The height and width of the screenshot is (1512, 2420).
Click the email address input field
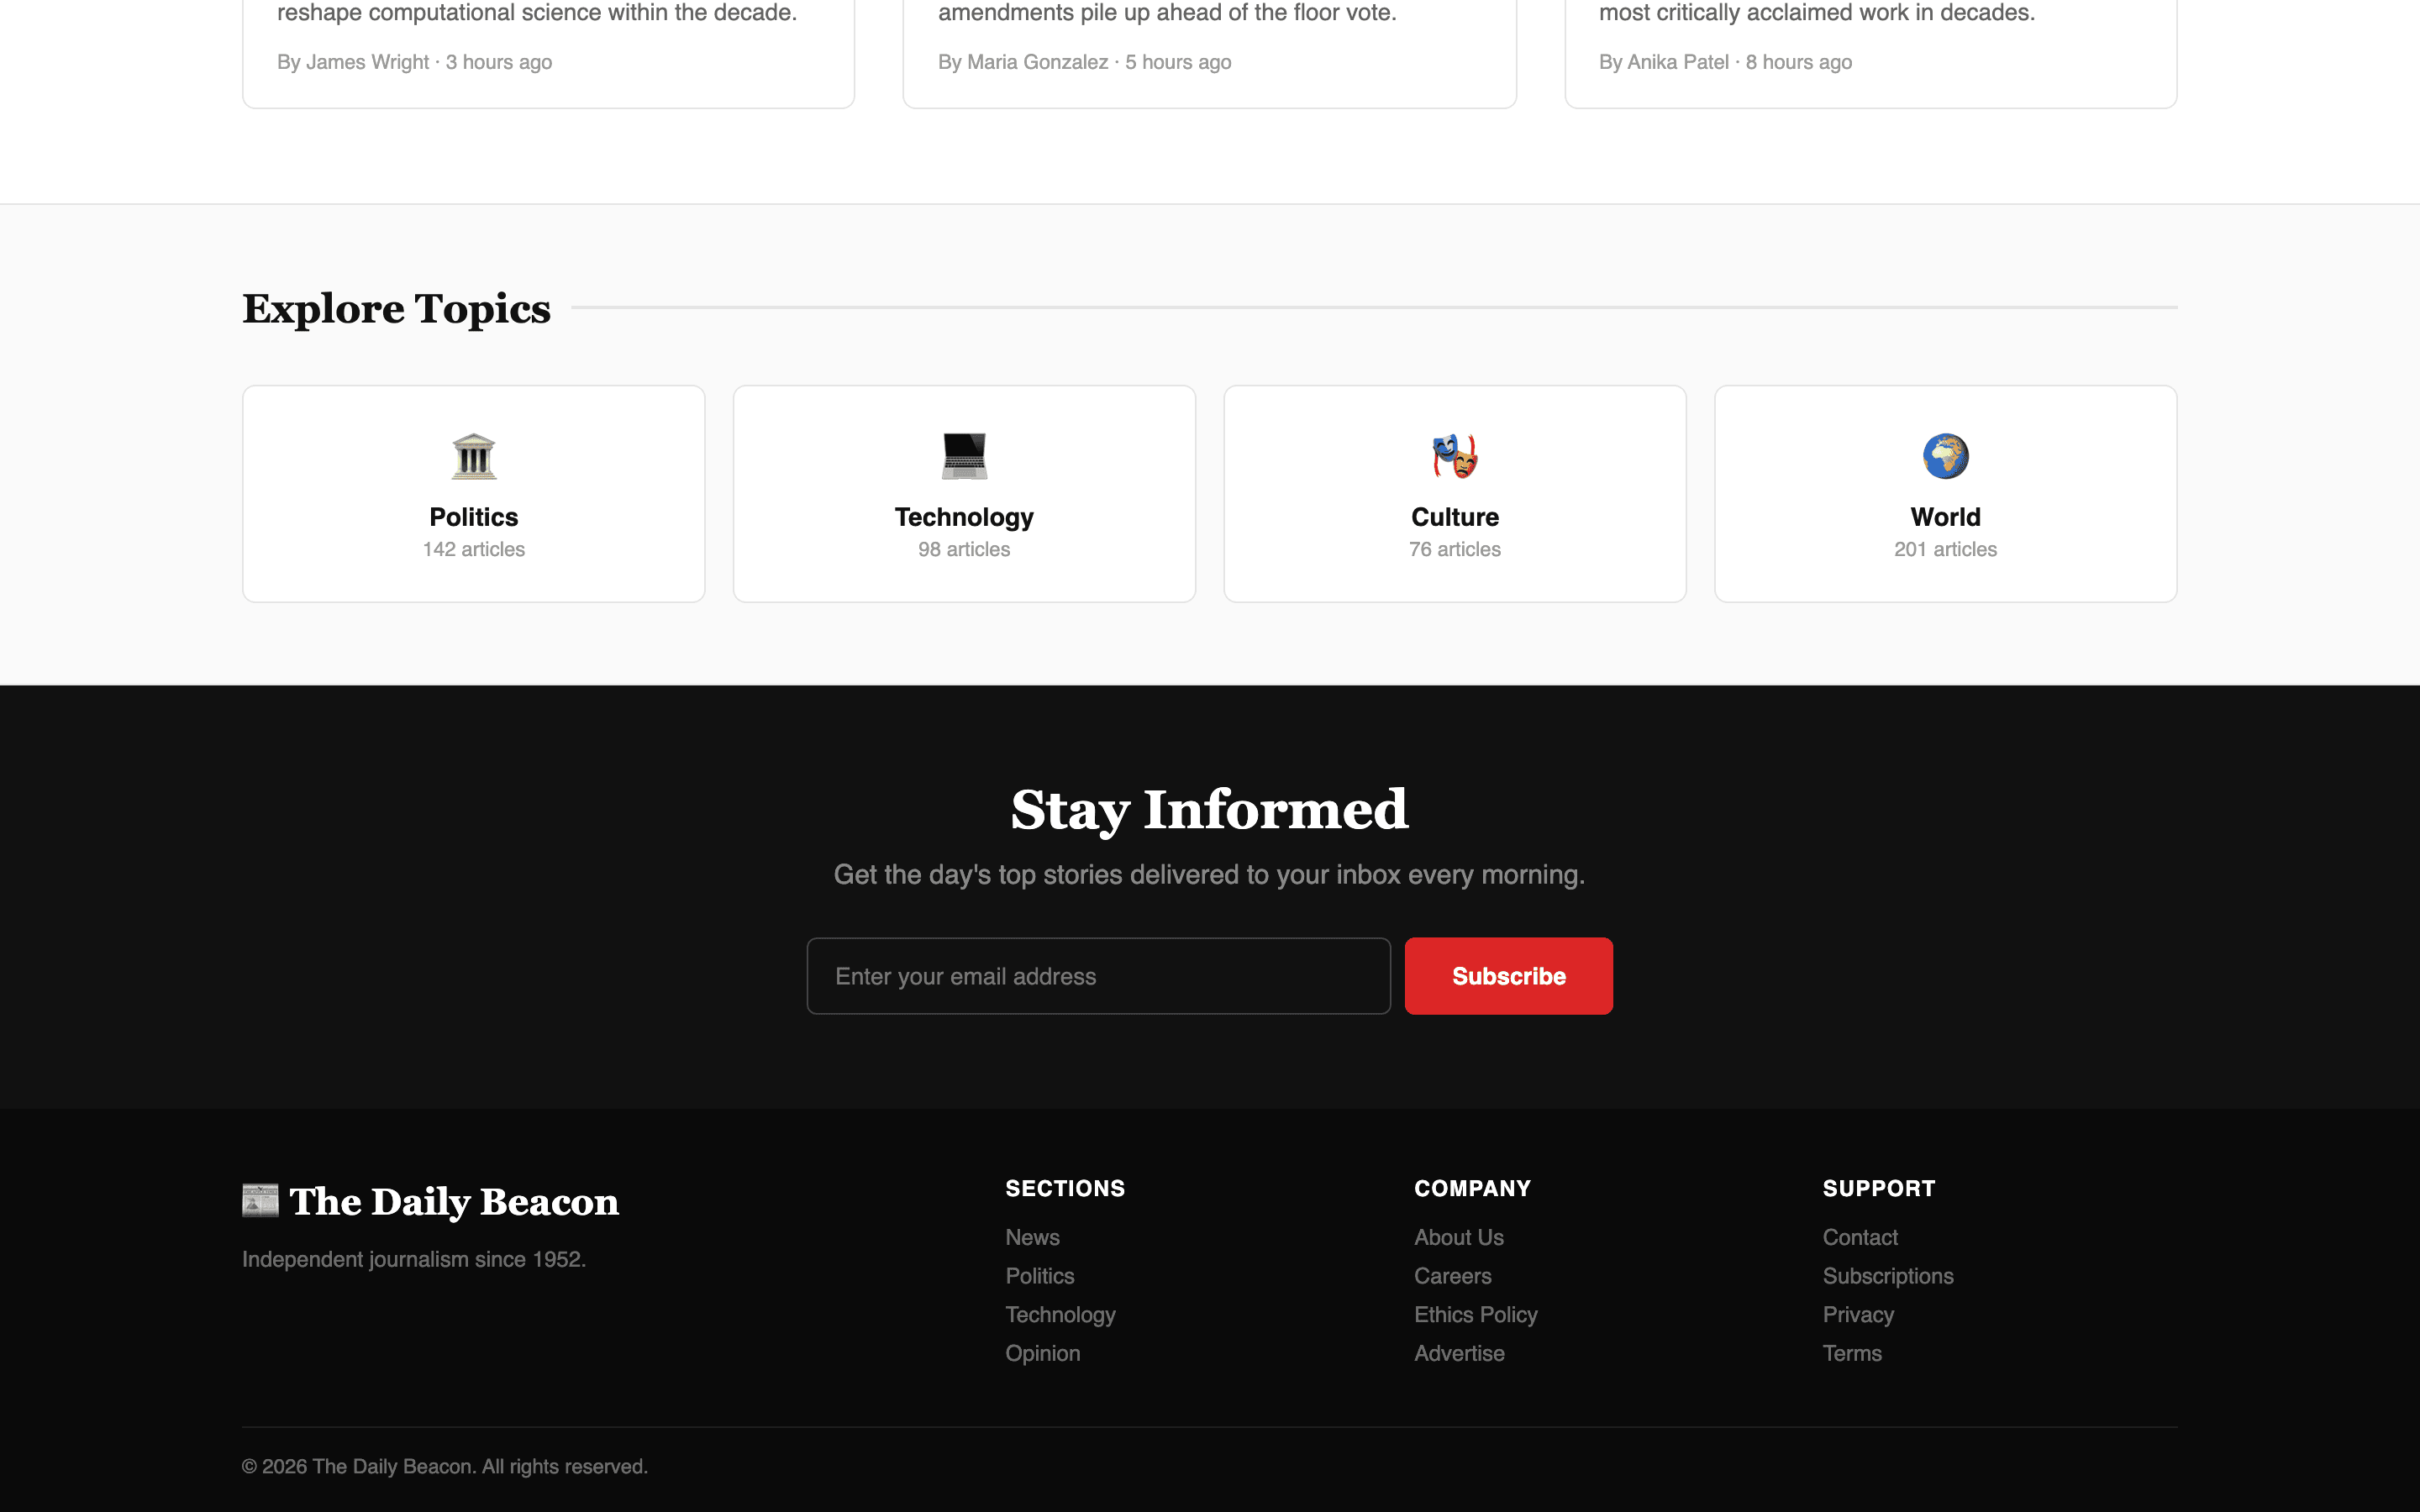tap(1097, 975)
